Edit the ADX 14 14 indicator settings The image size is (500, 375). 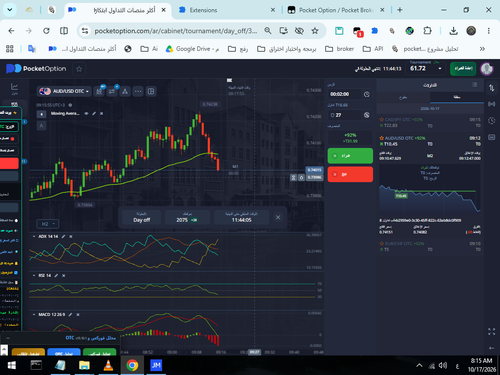coord(63,236)
